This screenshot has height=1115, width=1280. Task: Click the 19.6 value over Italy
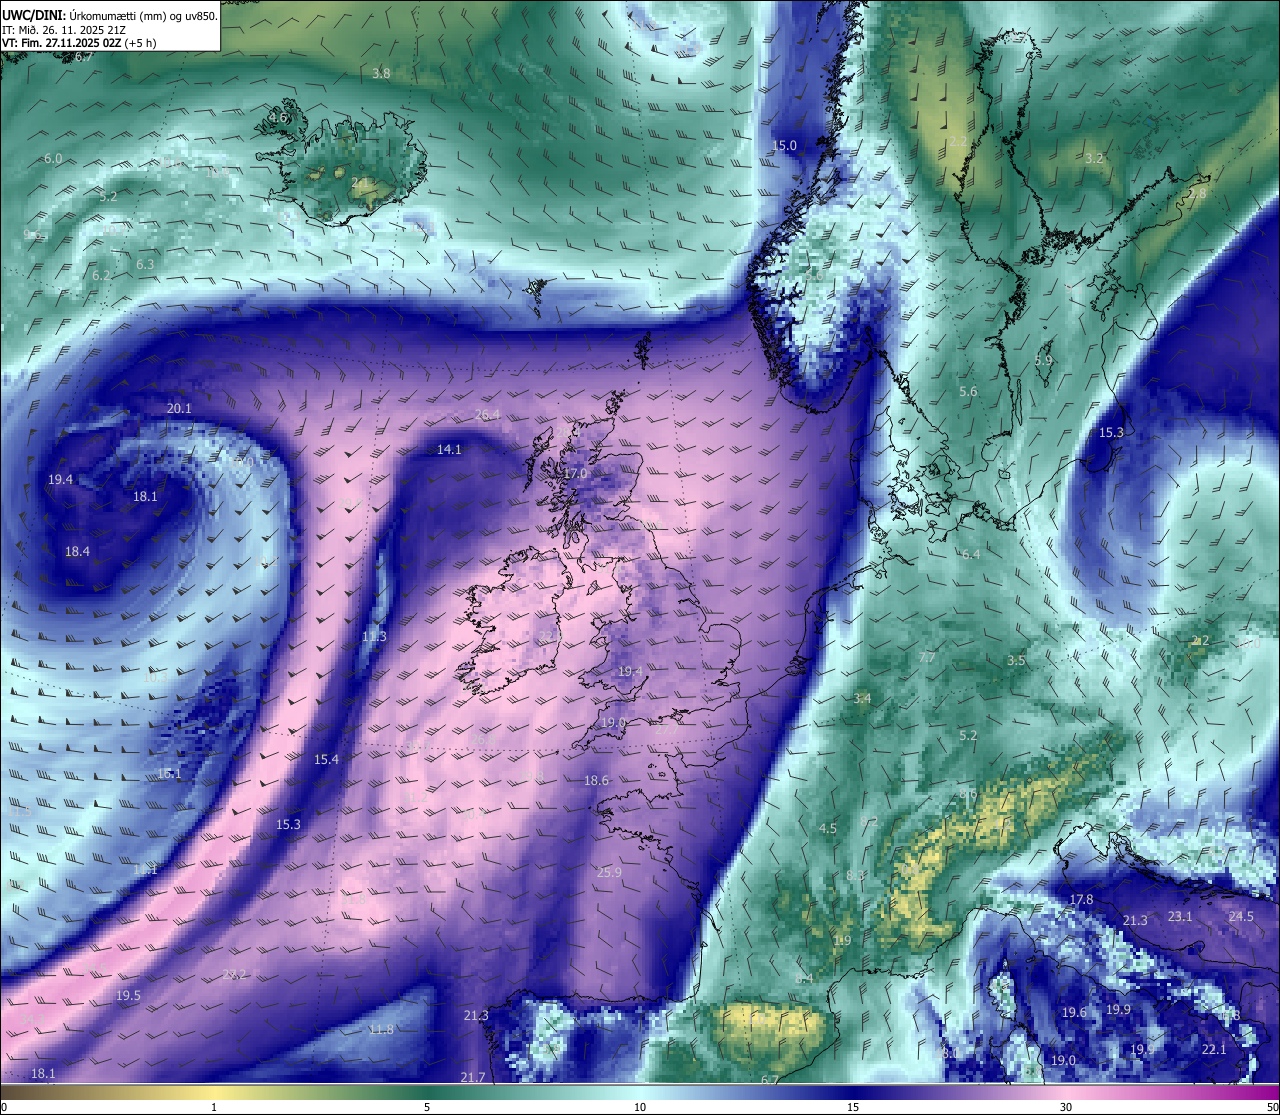coord(1074,1012)
